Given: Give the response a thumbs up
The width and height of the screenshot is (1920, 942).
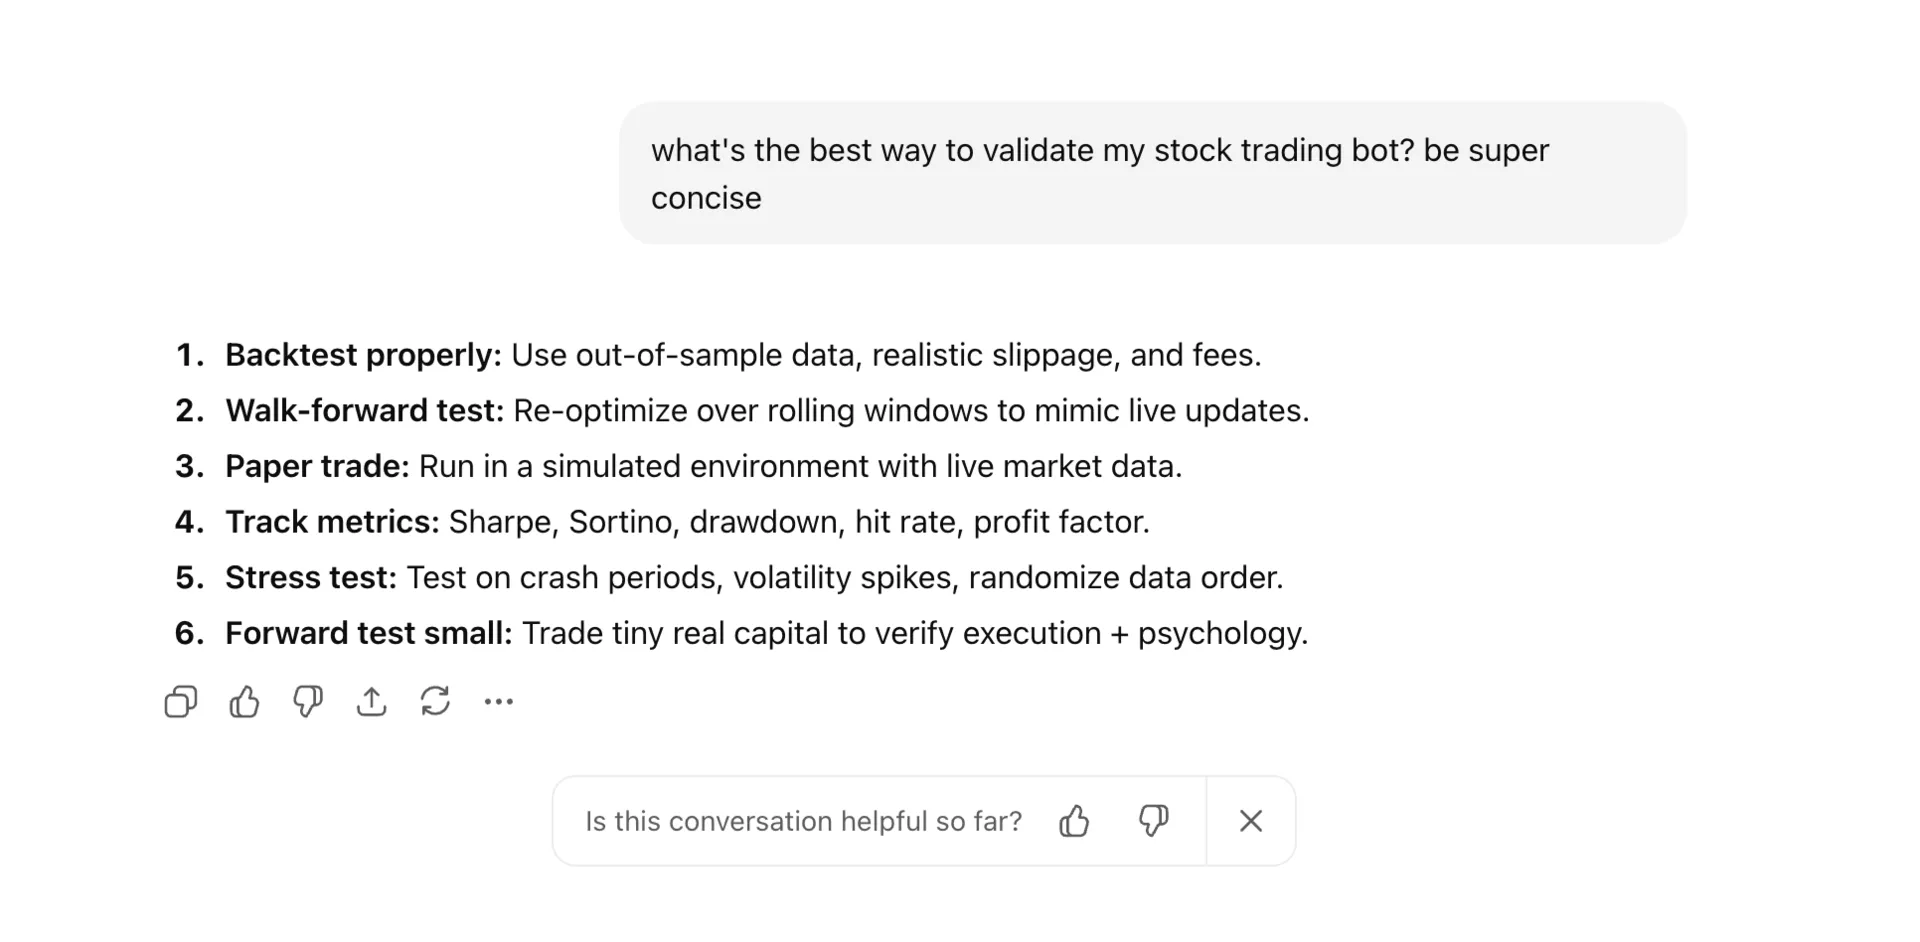Looking at the screenshot, I should (x=244, y=701).
